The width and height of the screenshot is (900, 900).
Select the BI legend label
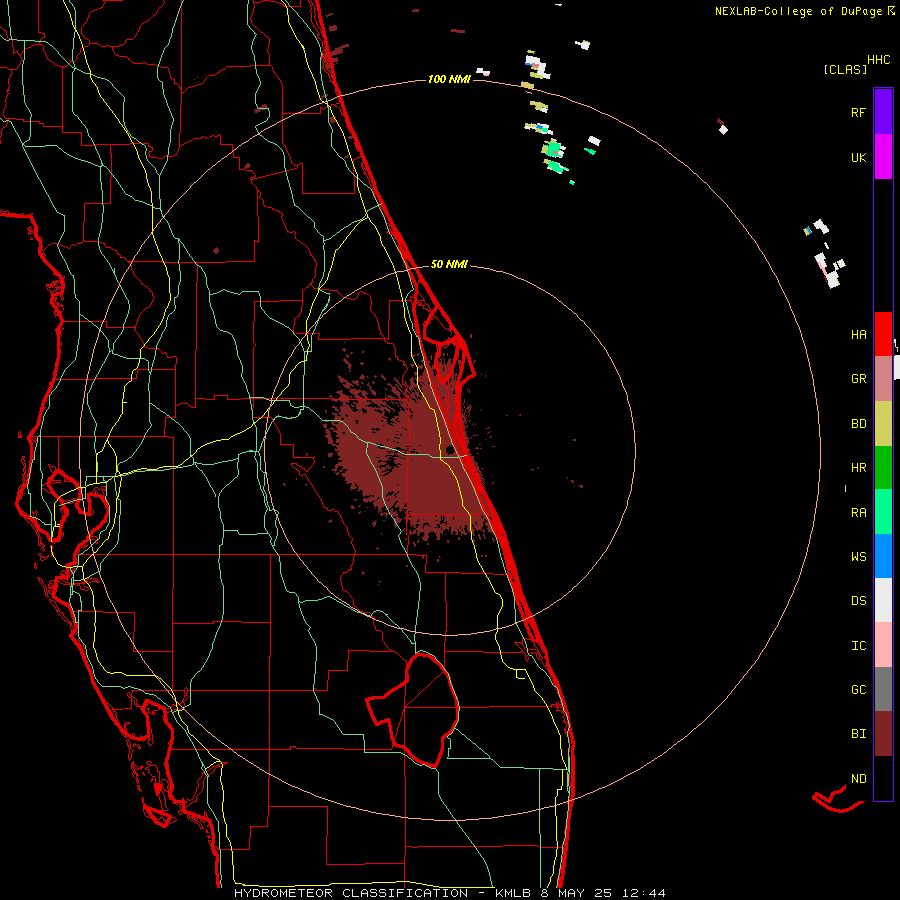(858, 734)
